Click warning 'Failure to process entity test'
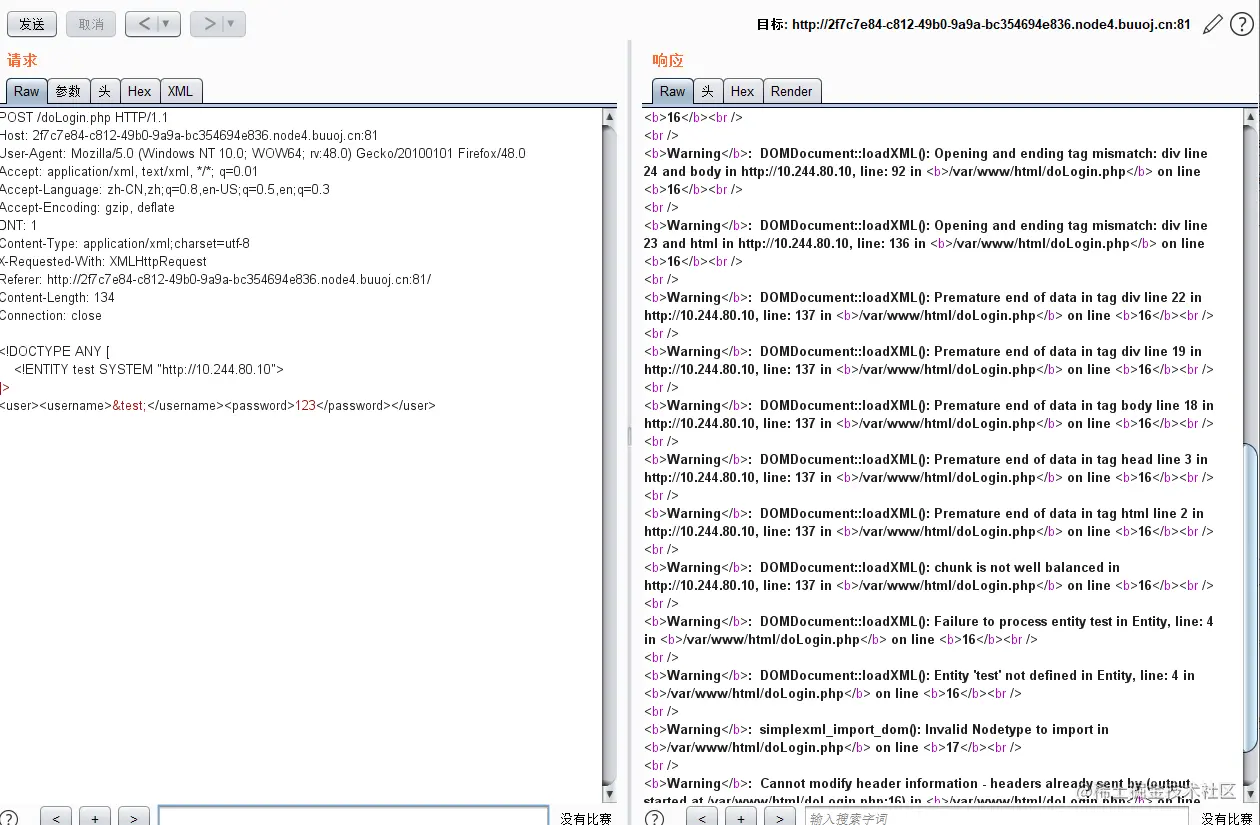Viewport: 1260px width, 825px height. pyautogui.click(x=929, y=630)
